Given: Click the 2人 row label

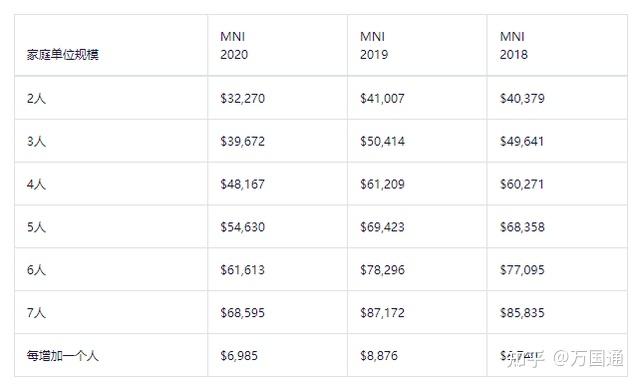Looking at the screenshot, I should tap(36, 98).
